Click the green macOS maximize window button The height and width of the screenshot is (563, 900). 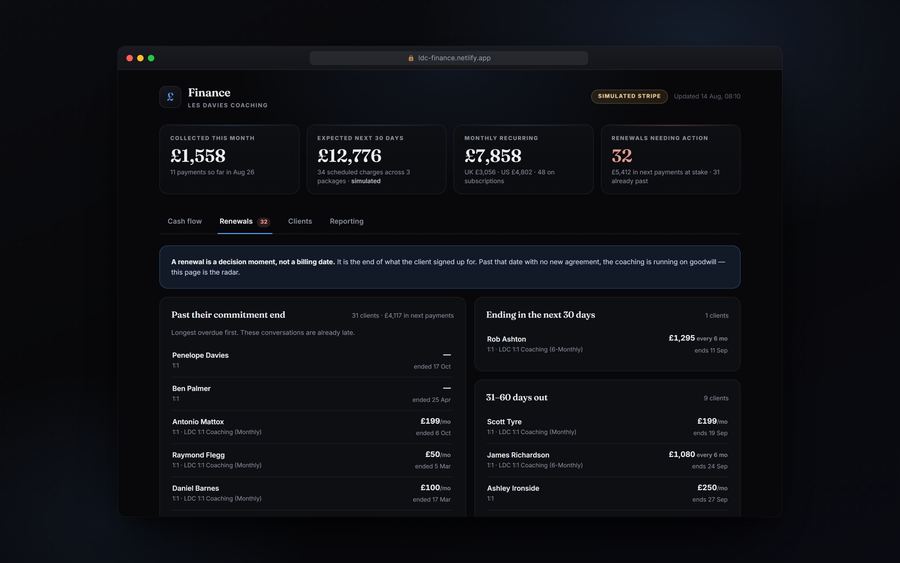coord(151,58)
